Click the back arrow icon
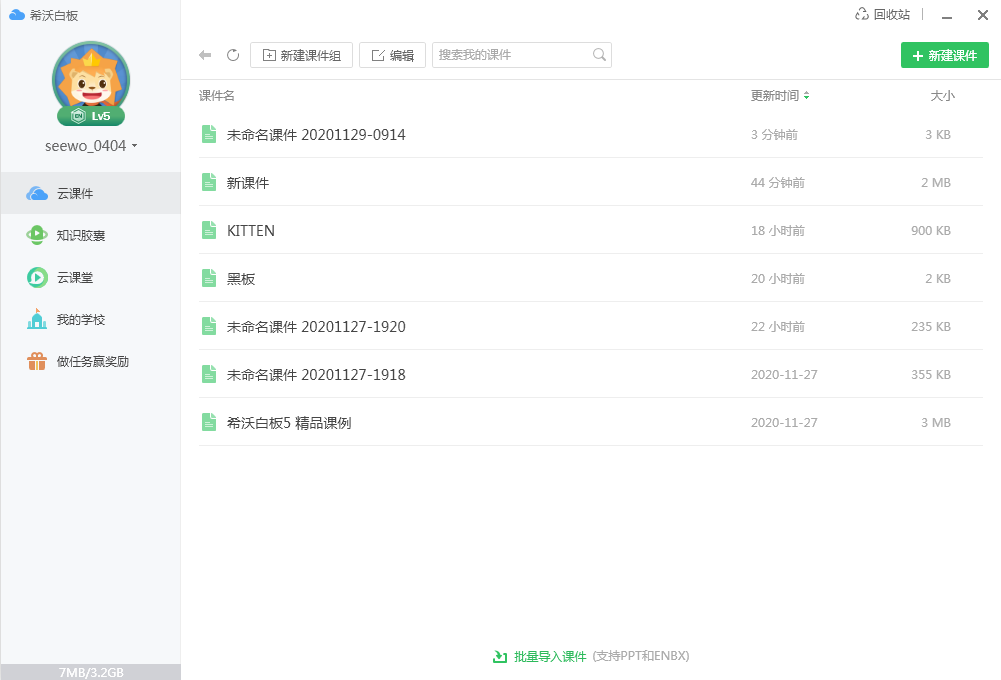This screenshot has height=680, width=1001. click(x=205, y=56)
